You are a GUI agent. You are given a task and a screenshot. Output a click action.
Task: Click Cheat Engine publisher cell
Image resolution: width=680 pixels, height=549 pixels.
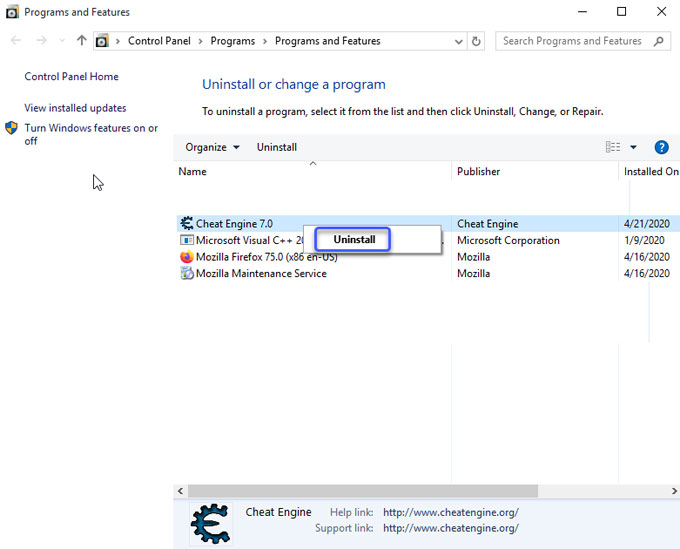487,224
